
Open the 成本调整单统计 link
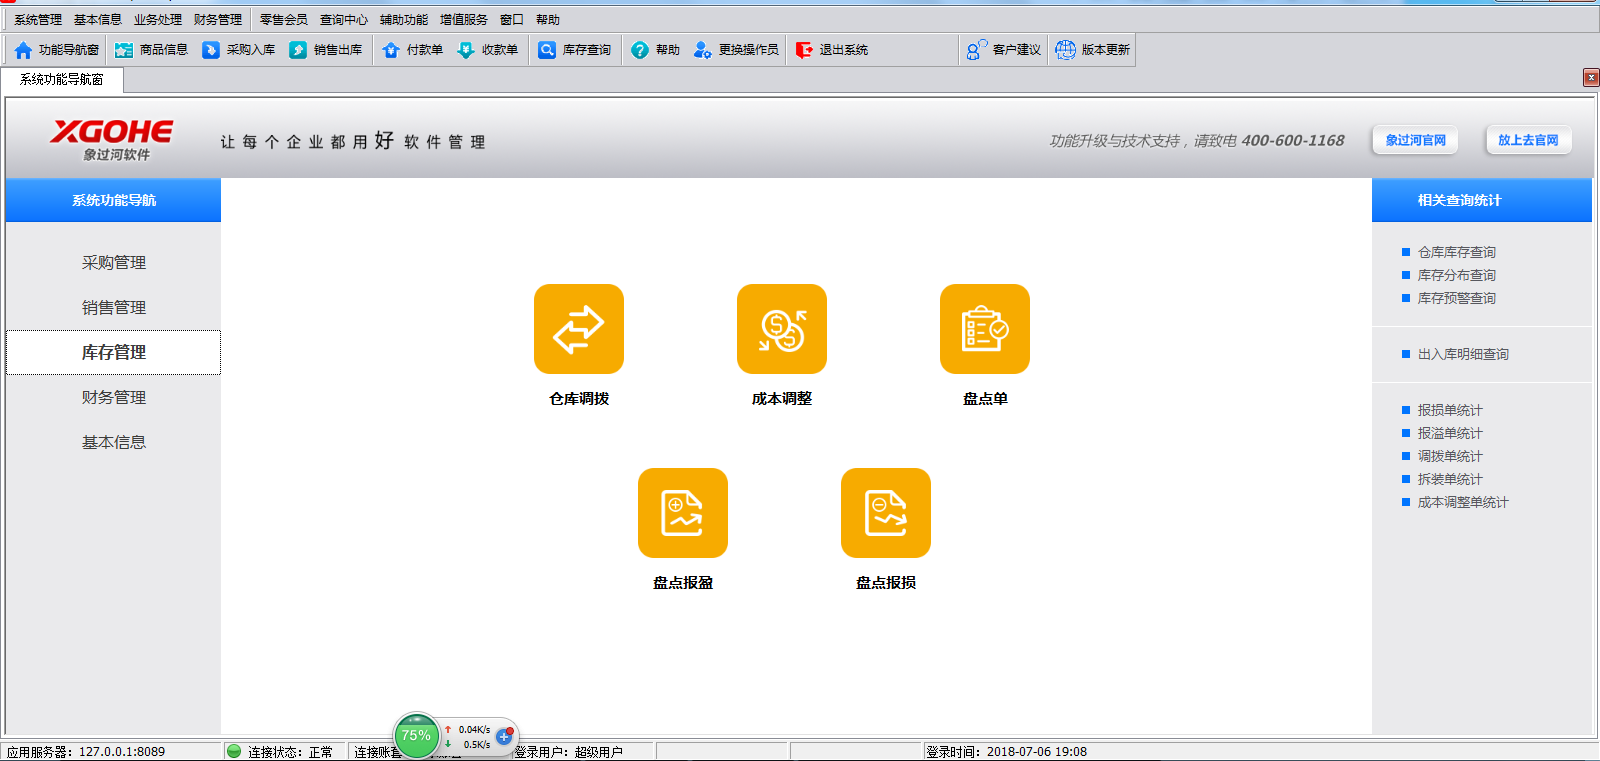pyautogui.click(x=1463, y=503)
